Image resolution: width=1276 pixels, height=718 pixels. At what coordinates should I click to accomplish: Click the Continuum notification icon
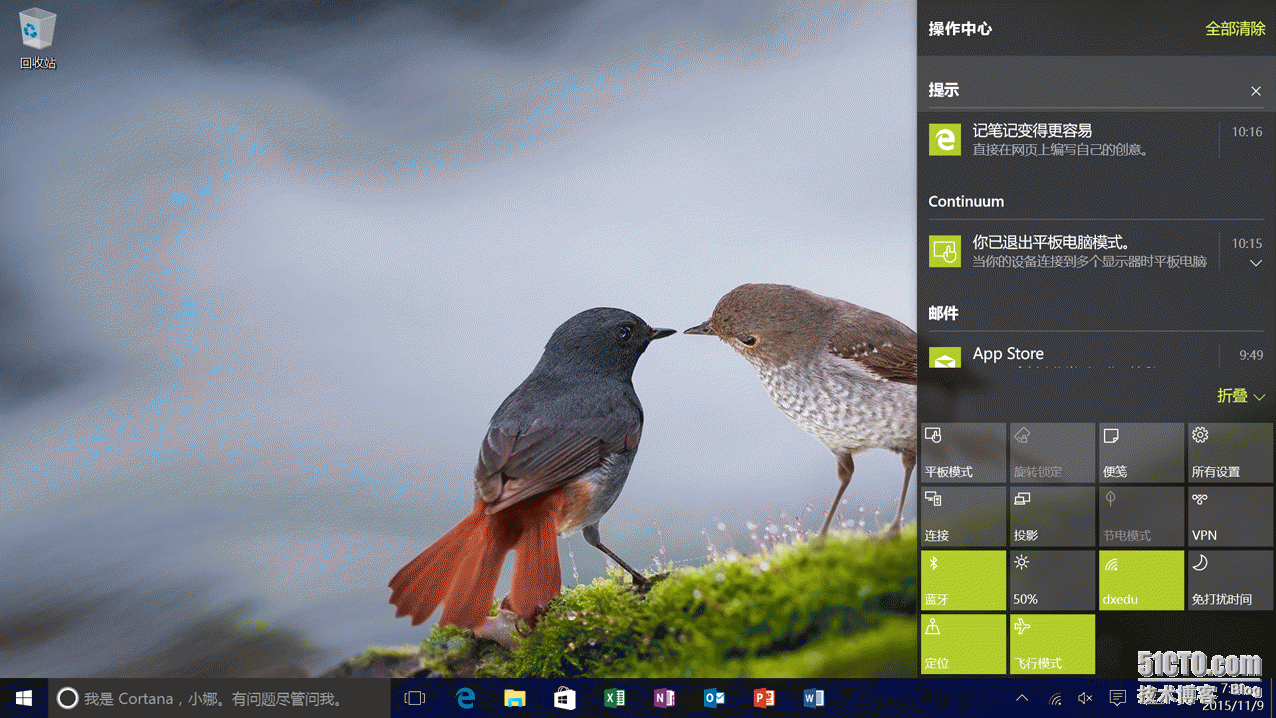click(945, 252)
